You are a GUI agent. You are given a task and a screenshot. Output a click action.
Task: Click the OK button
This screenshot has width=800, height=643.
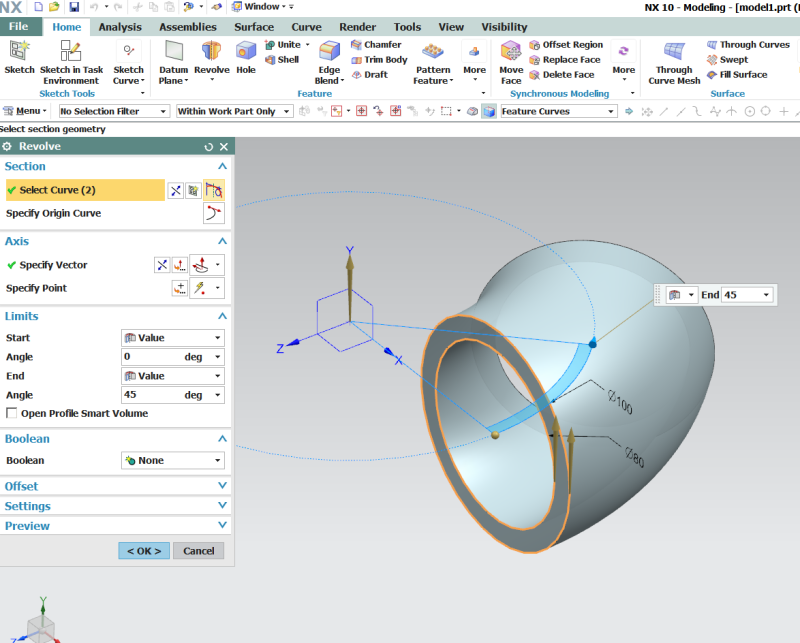(144, 551)
